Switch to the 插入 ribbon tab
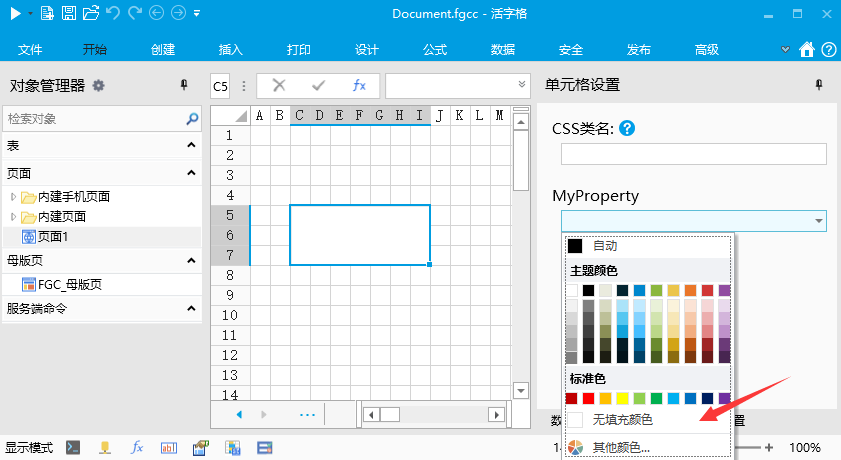Image resolution: width=841 pixels, height=460 pixels. 231,50
